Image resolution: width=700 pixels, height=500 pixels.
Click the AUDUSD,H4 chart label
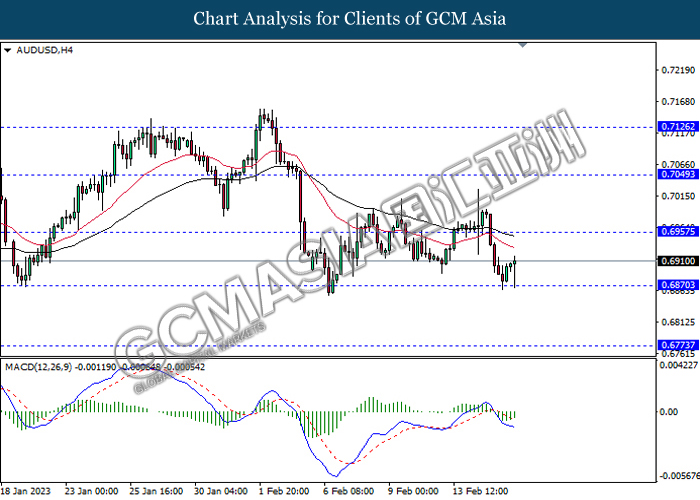[44, 50]
